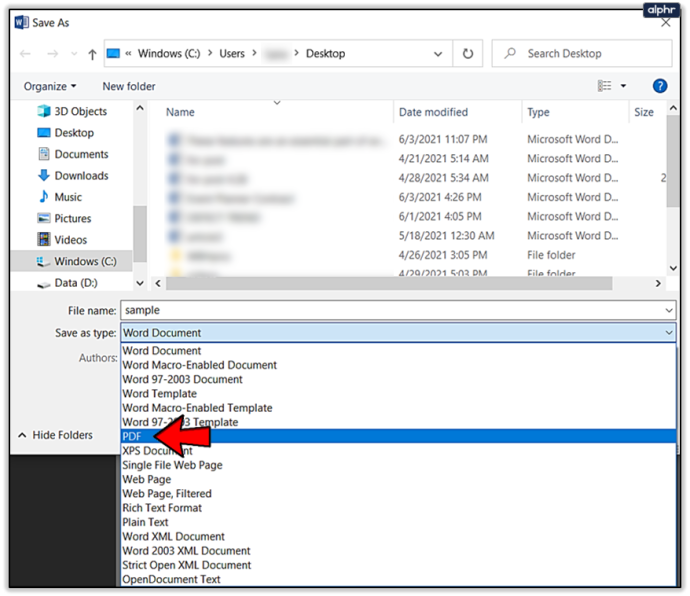
Task: Select Plain Text file type
Action: 145,522
